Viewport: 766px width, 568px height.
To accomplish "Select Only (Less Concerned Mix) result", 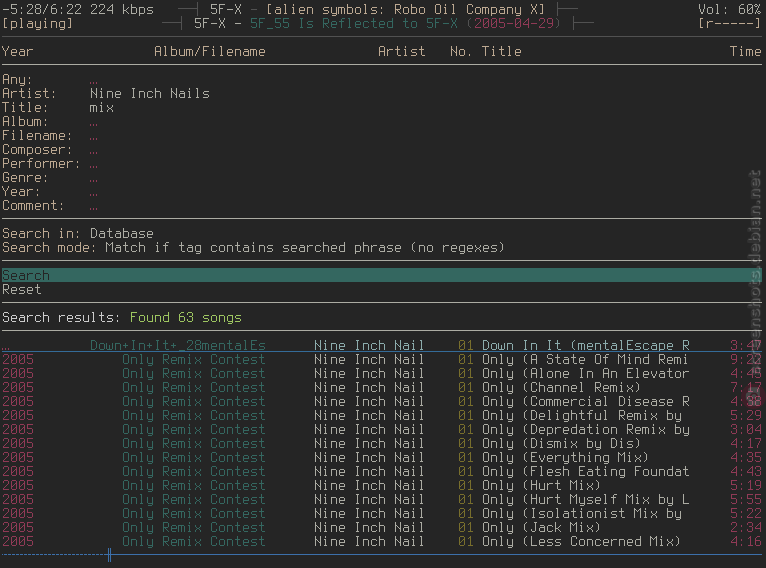I will pos(381,542).
